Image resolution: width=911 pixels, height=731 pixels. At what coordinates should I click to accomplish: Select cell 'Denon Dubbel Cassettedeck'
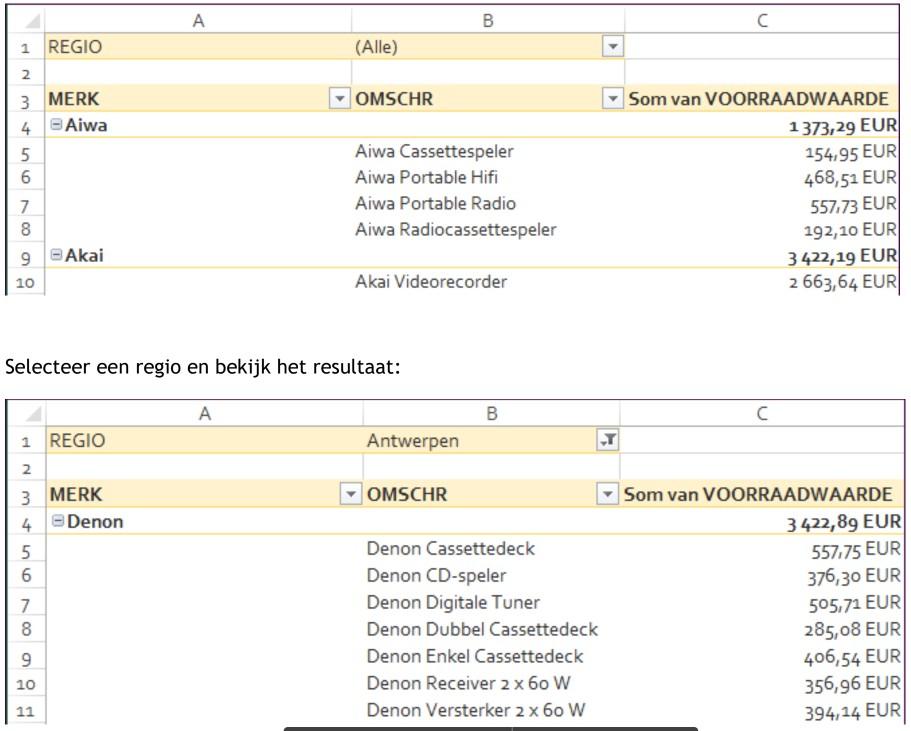point(482,629)
